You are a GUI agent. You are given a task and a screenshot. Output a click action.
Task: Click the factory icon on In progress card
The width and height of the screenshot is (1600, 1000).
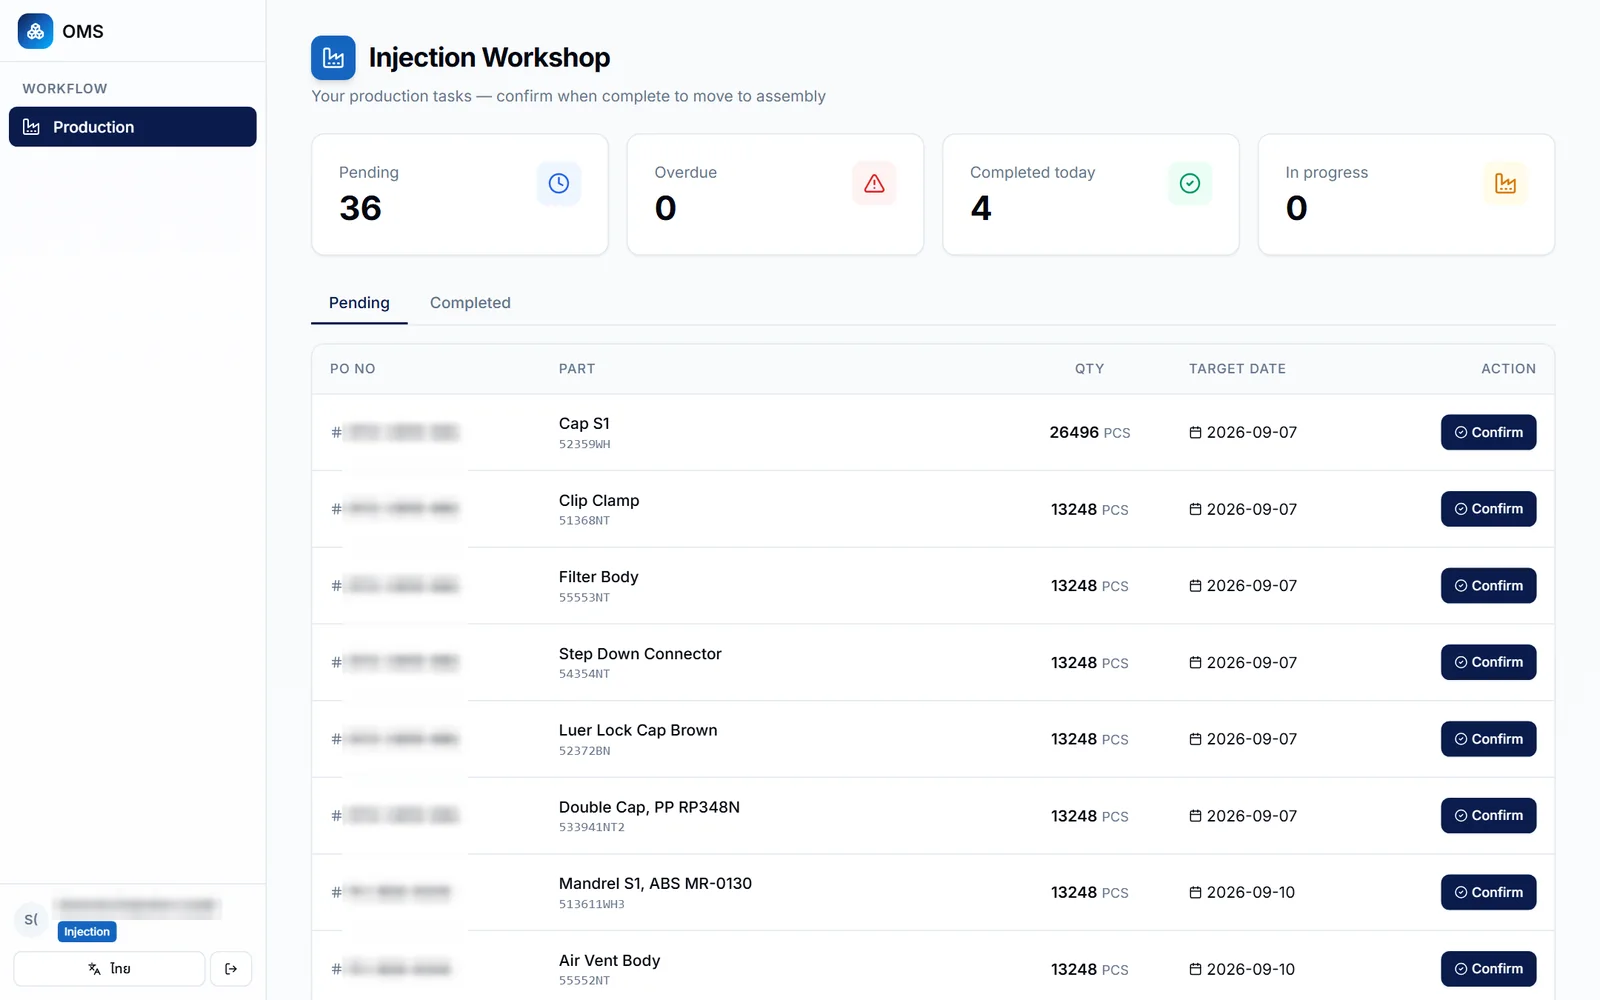point(1505,184)
